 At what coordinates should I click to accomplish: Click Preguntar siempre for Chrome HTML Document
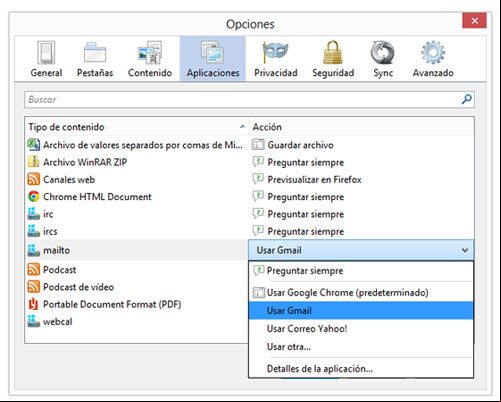click(x=306, y=197)
